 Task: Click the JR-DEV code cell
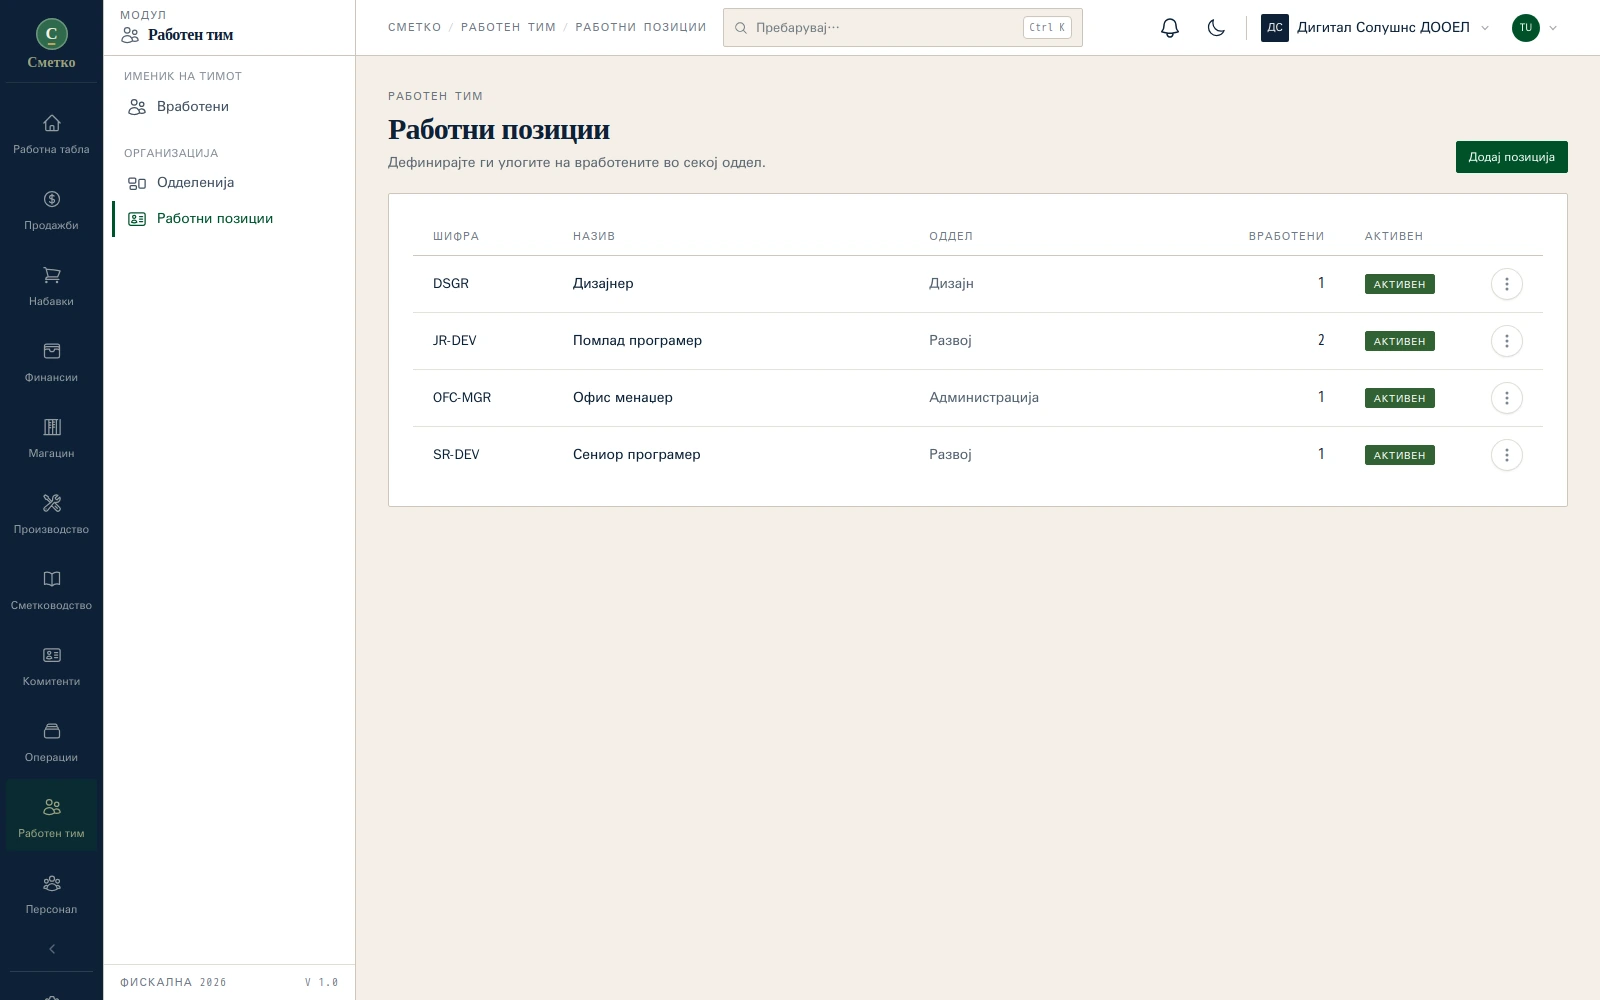[454, 341]
